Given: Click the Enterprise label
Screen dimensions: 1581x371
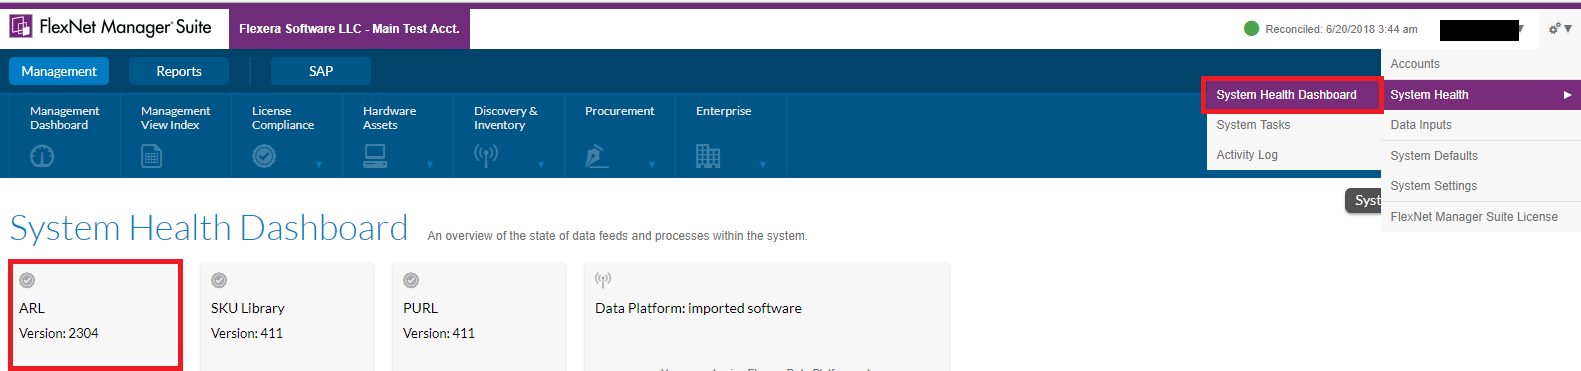Looking at the screenshot, I should click(724, 111).
